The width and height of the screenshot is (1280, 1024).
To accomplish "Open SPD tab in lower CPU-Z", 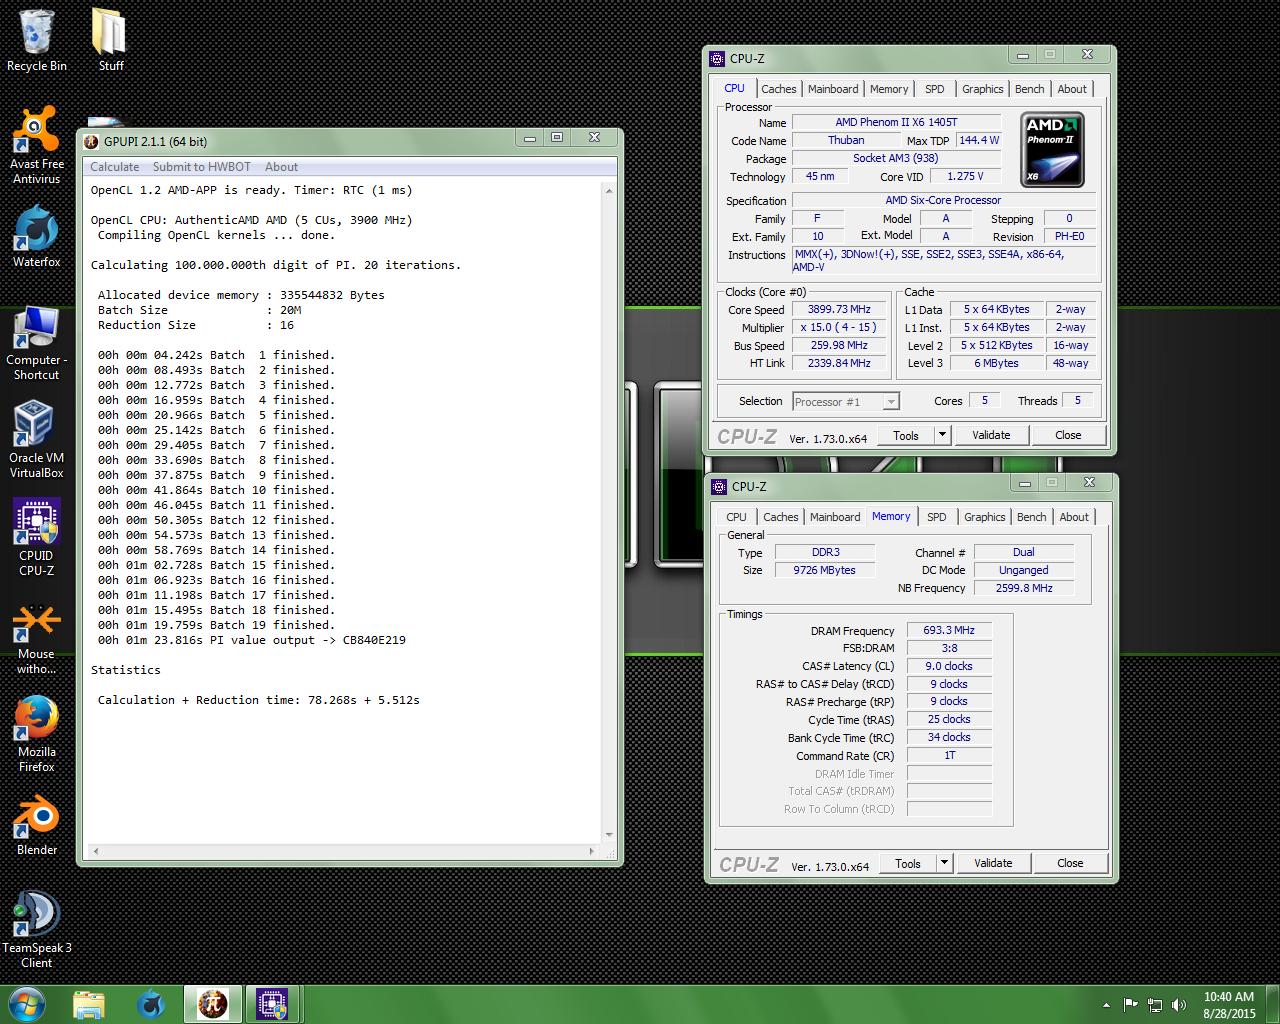I will pos(937,517).
